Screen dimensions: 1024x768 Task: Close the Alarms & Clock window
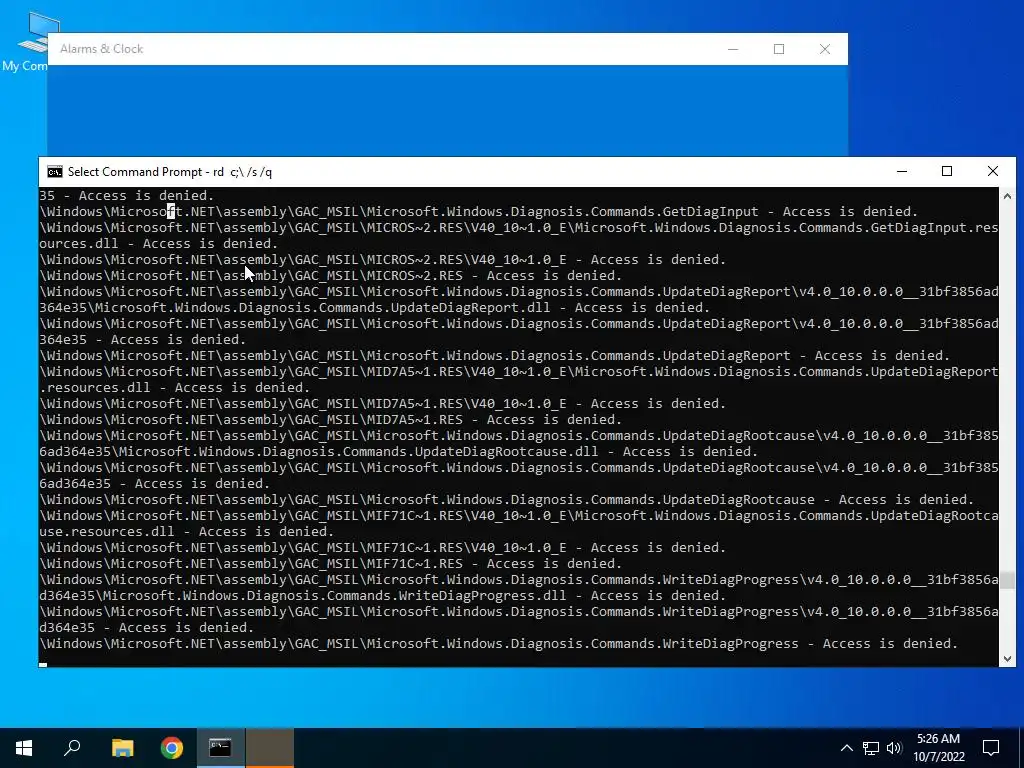(825, 49)
